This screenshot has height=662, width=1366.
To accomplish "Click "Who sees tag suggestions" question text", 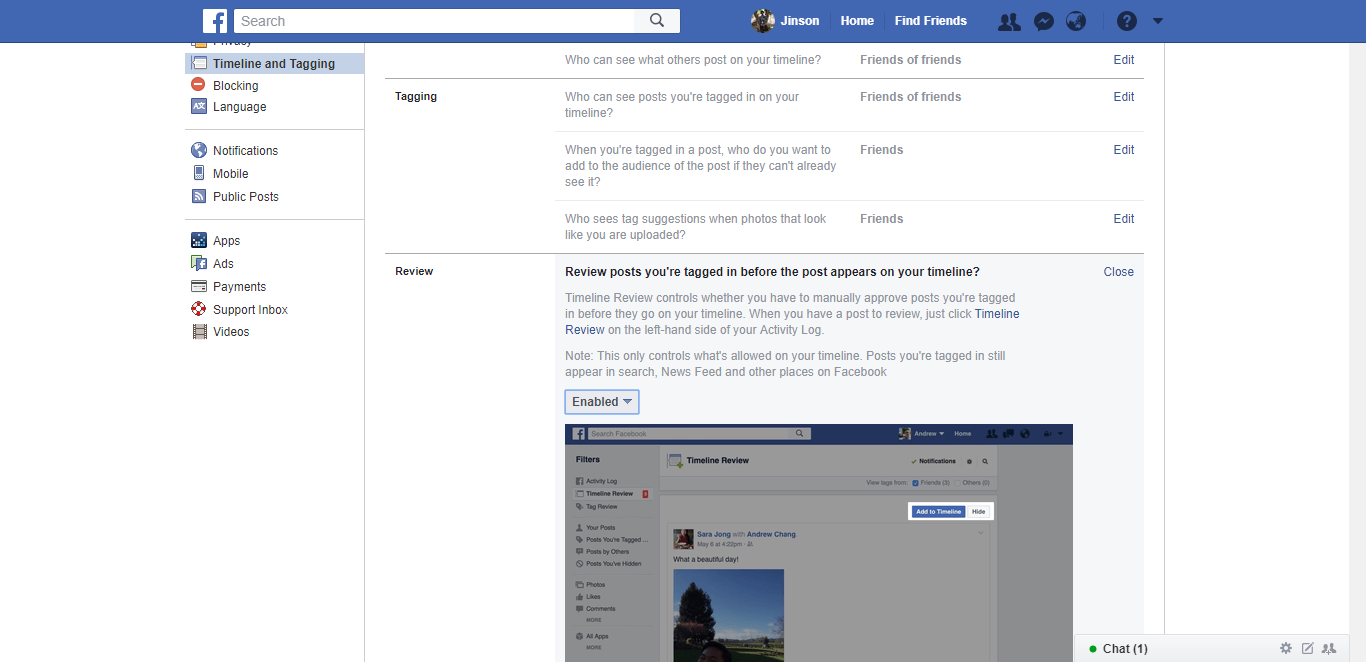I will point(696,227).
